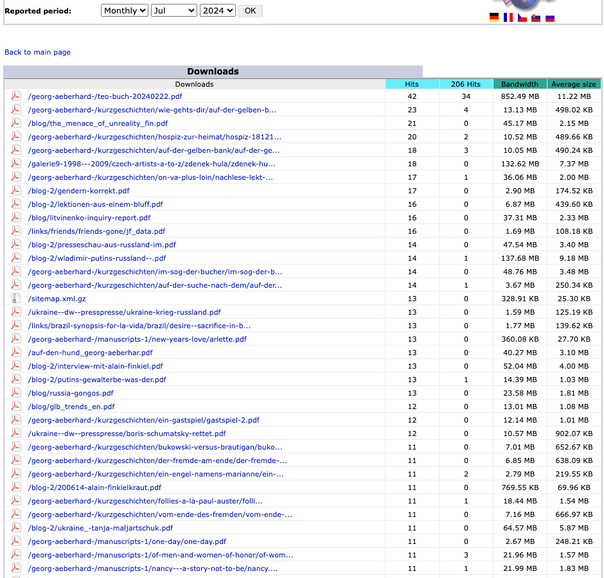Click PDF icon for lektionen-aus-einem-bluff.pdf

pos(16,204)
